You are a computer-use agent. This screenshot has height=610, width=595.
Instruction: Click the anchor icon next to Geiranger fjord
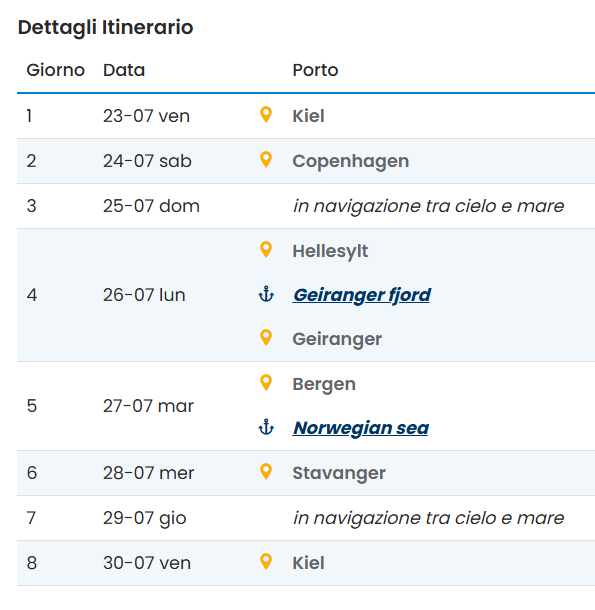coord(266,294)
